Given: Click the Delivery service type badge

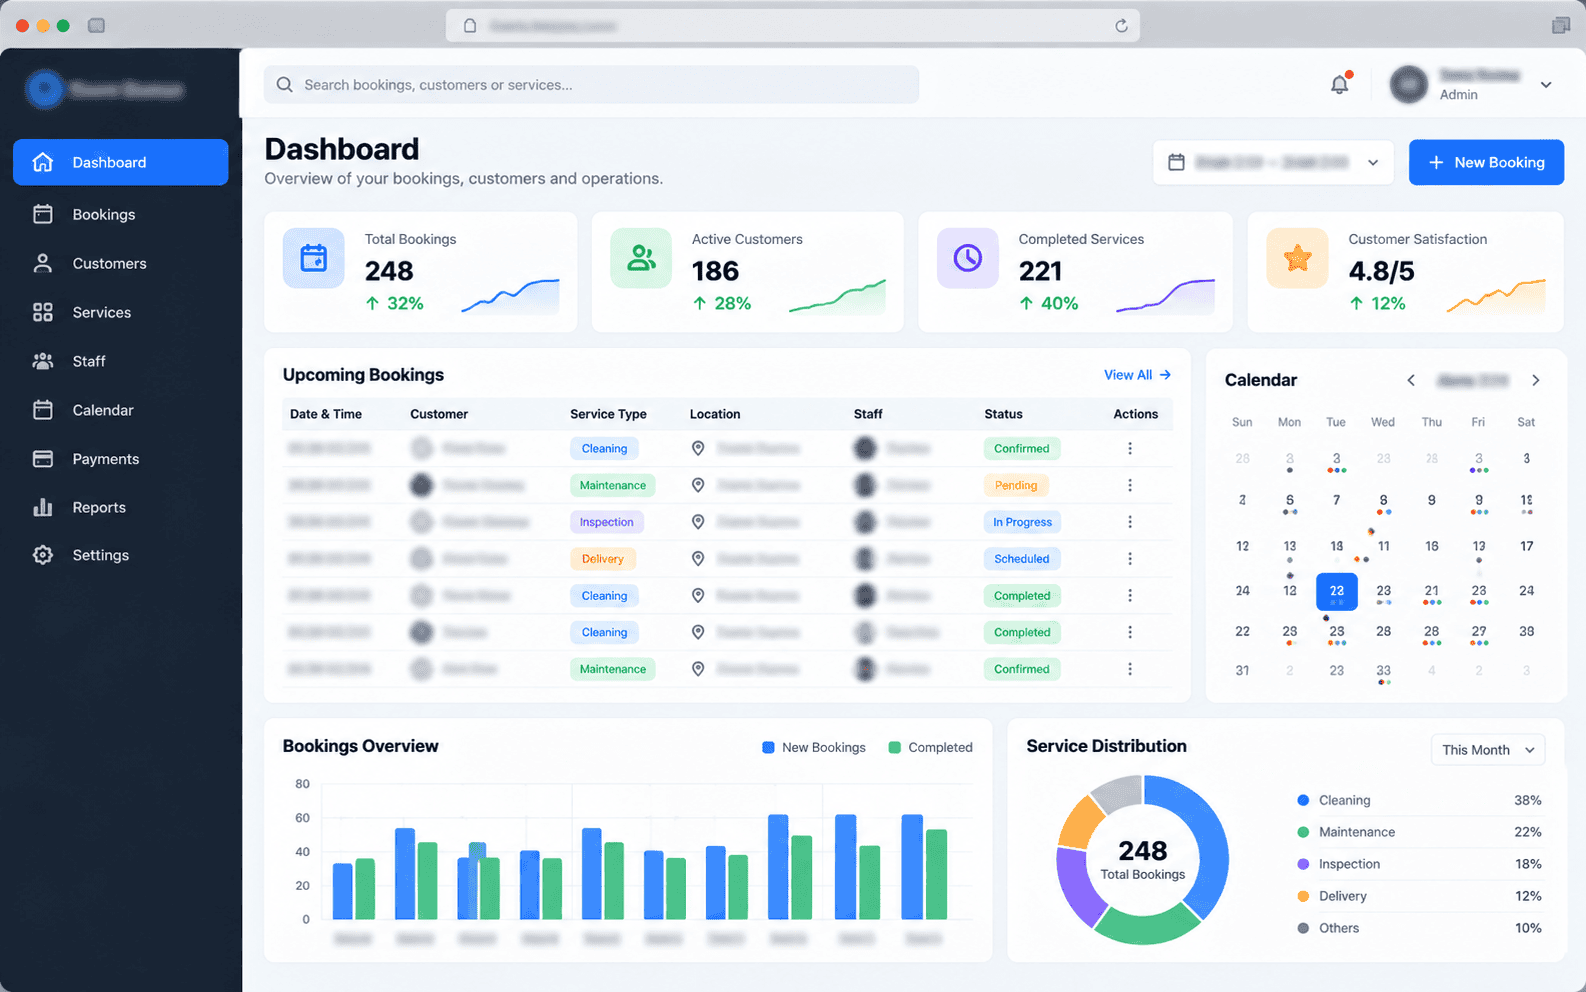Looking at the screenshot, I should point(603,559).
